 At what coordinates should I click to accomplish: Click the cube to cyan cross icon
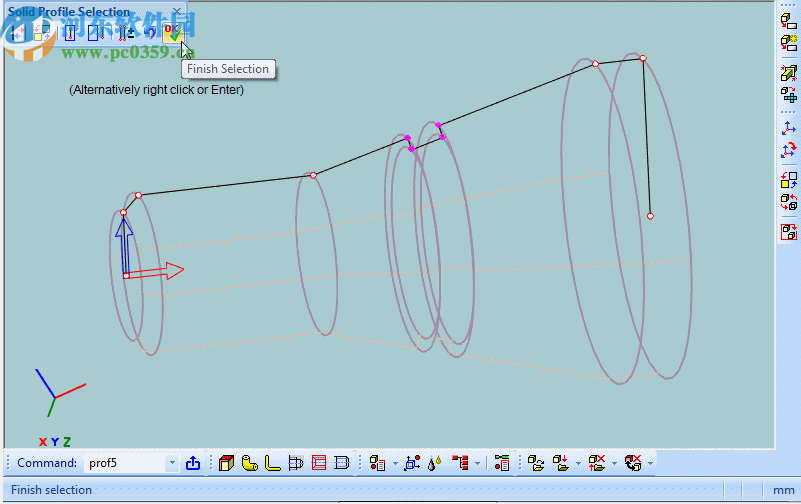[x=789, y=94]
